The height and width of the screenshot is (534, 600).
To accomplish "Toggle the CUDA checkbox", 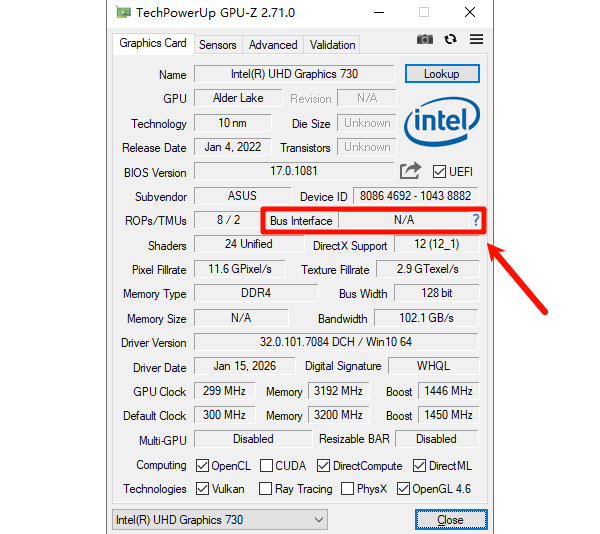I will (266, 466).
